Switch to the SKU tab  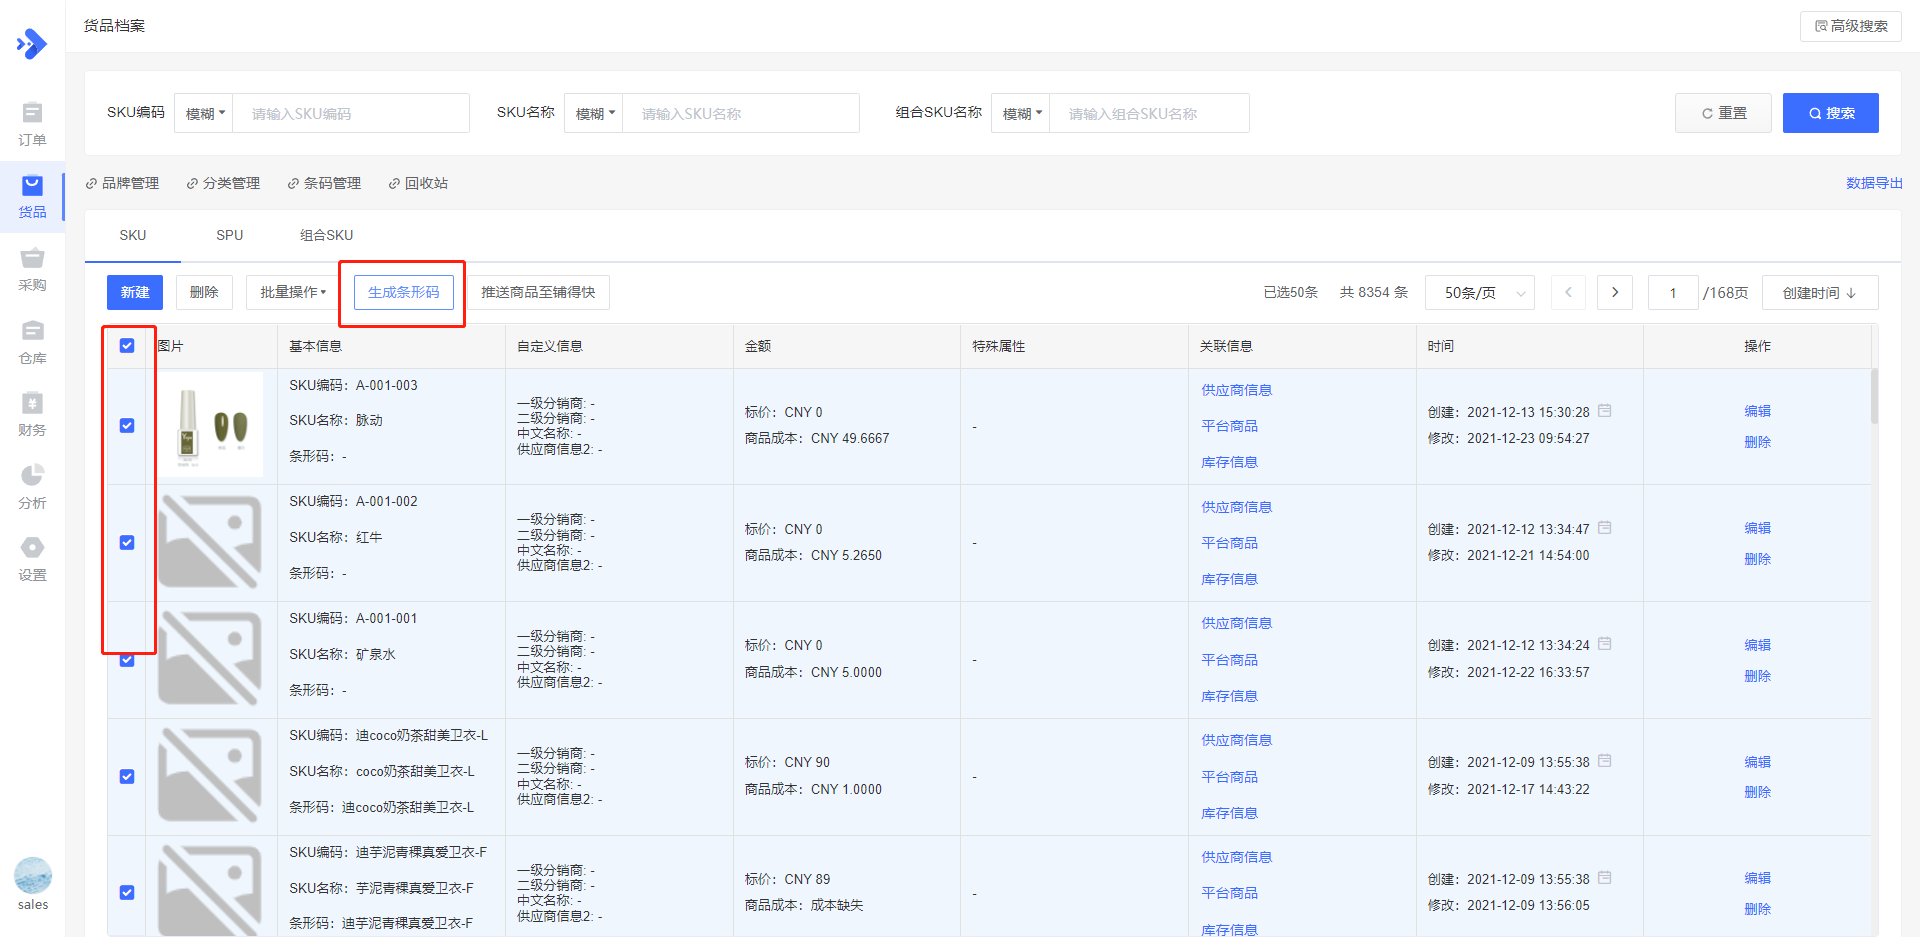click(133, 235)
